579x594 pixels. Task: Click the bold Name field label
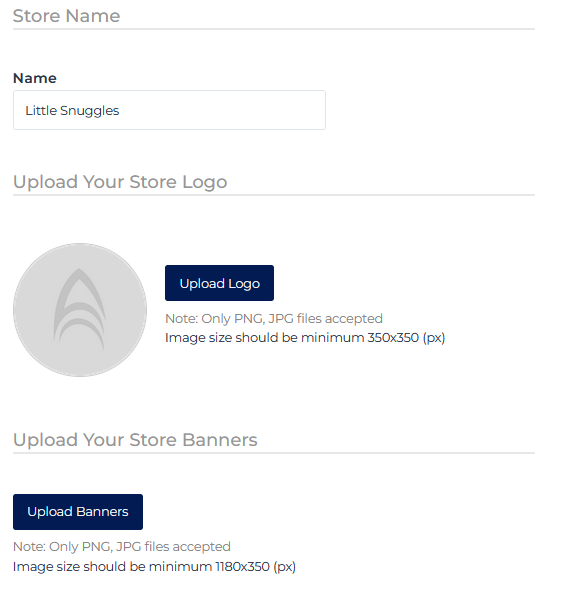(35, 78)
